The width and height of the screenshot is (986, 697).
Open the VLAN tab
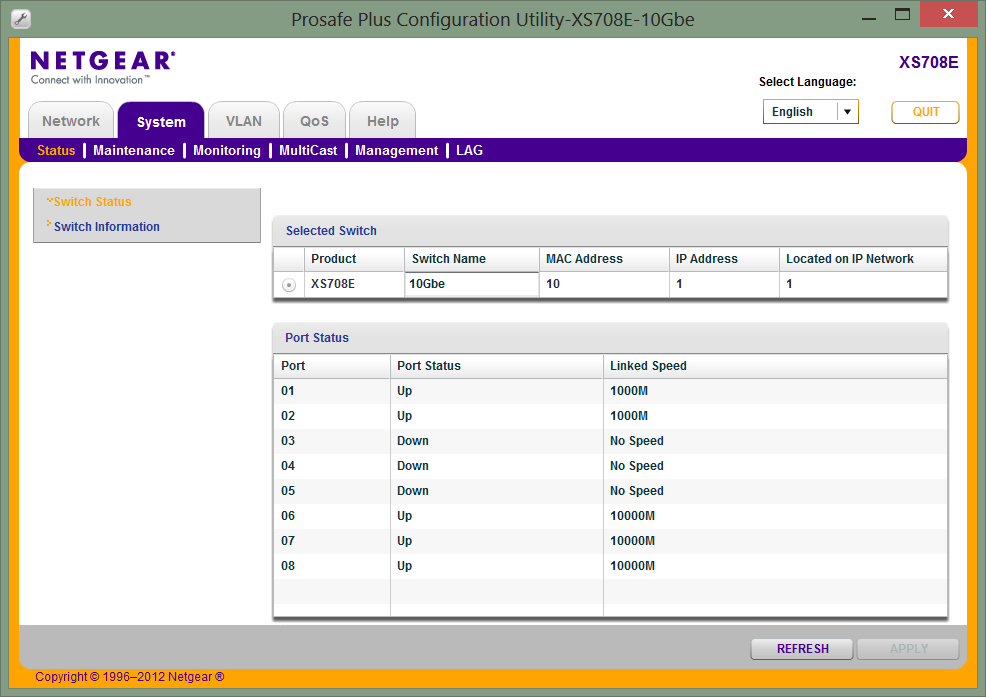click(244, 121)
